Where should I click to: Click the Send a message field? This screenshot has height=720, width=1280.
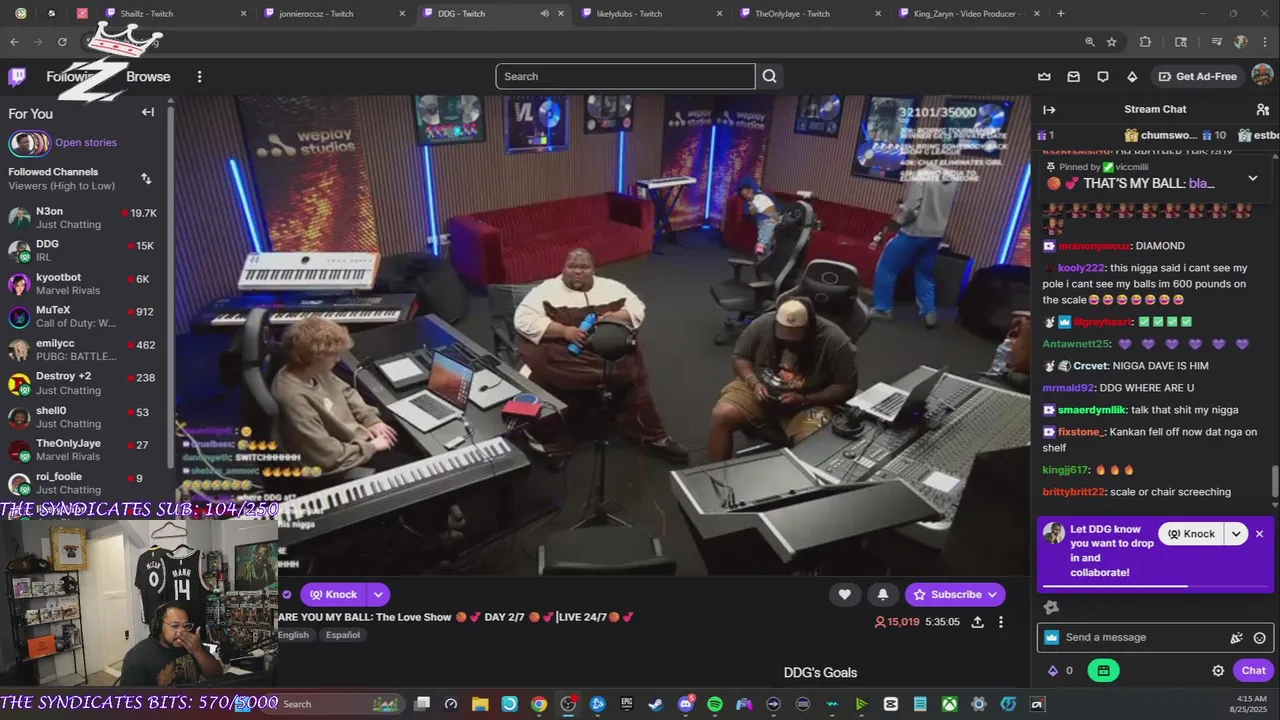[1140, 638]
